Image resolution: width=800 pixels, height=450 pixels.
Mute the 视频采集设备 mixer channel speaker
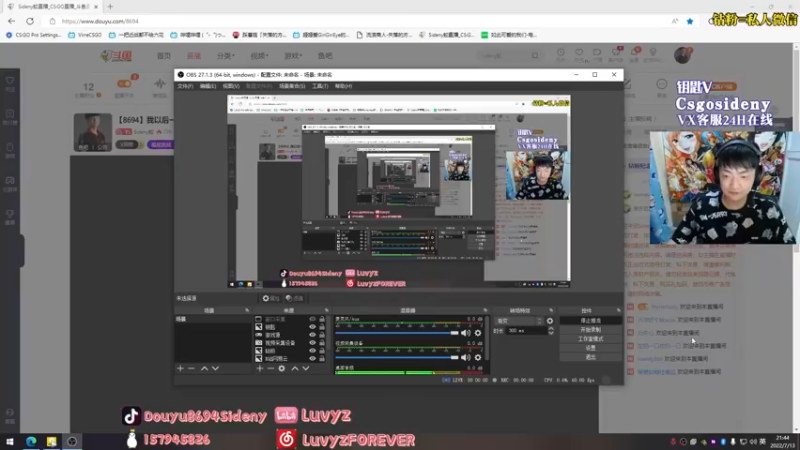(x=466, y=358)
